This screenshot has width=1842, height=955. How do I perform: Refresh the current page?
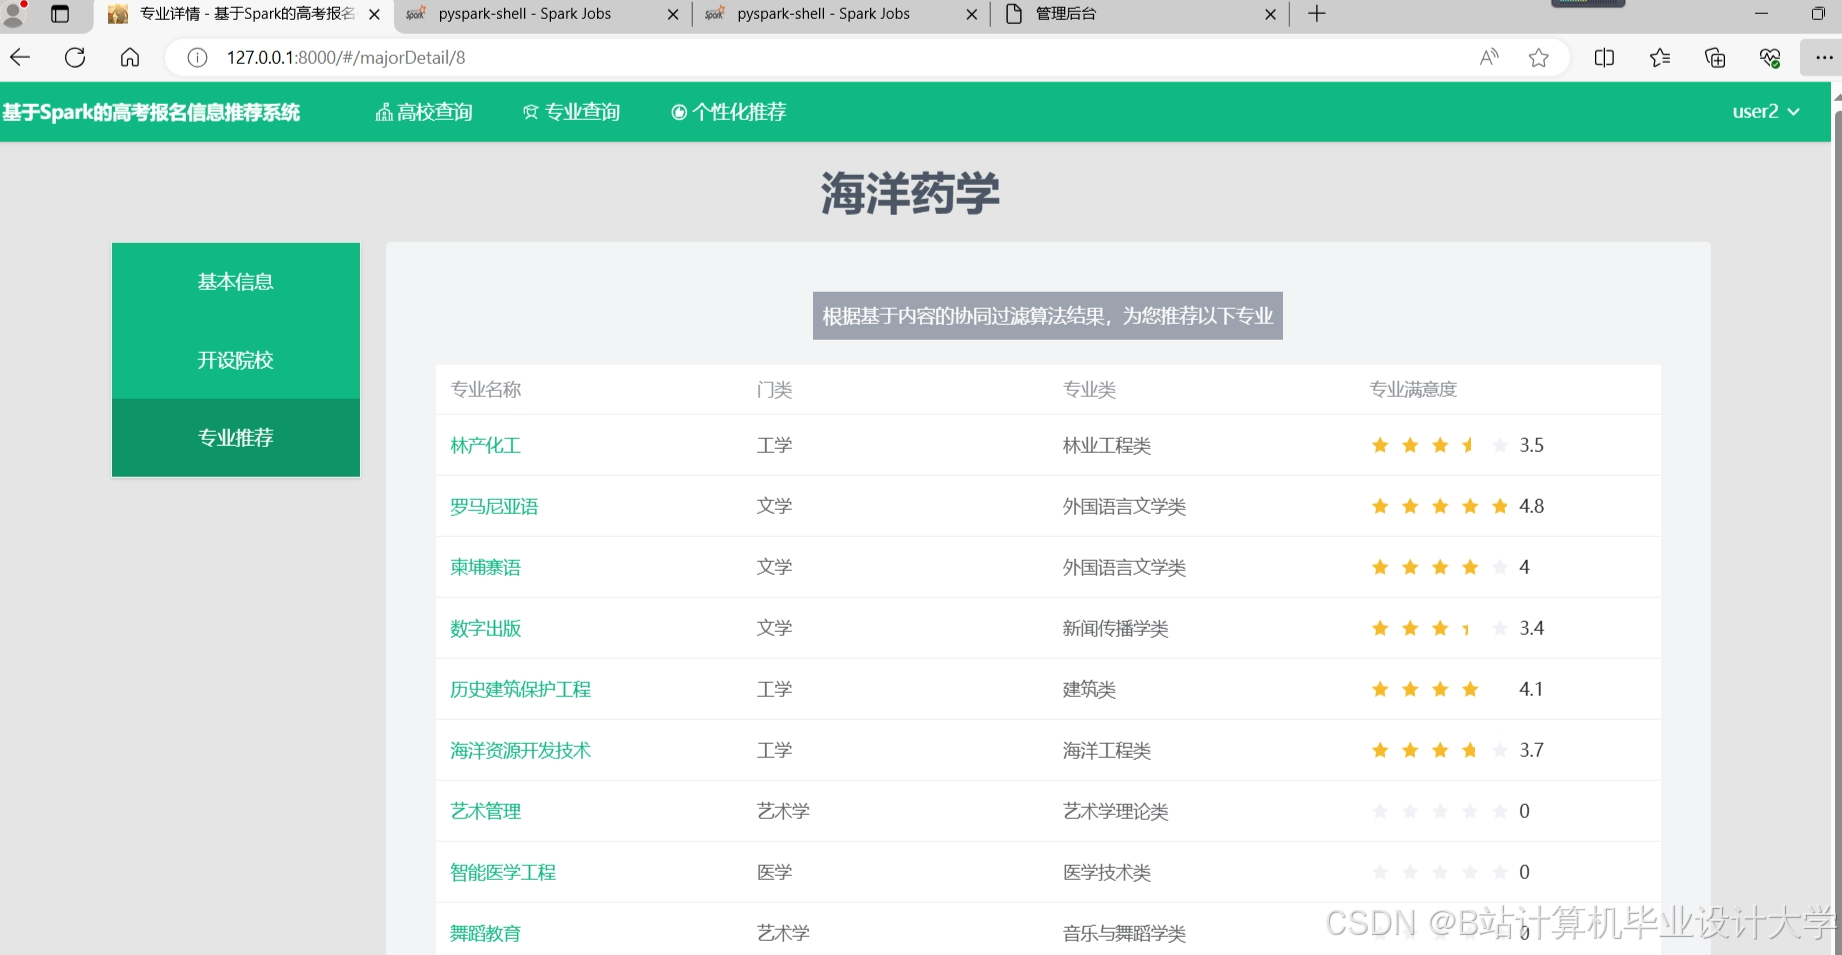(75, 57)
